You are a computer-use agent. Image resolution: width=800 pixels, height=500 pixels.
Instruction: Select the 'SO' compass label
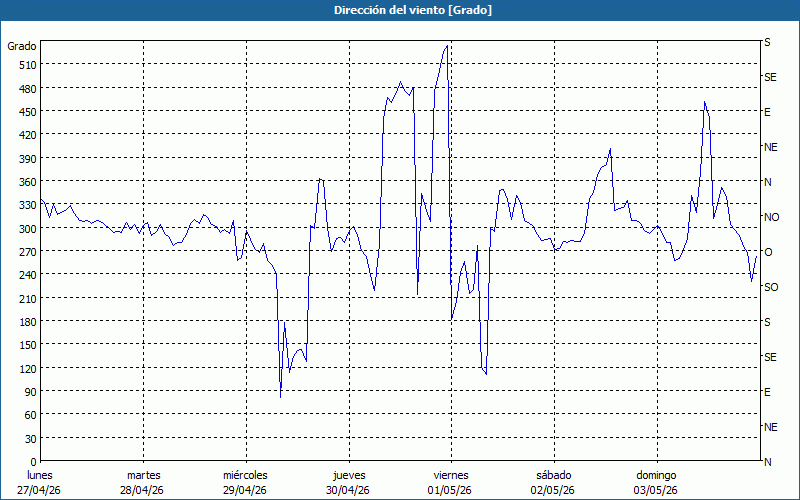[771, 287]
